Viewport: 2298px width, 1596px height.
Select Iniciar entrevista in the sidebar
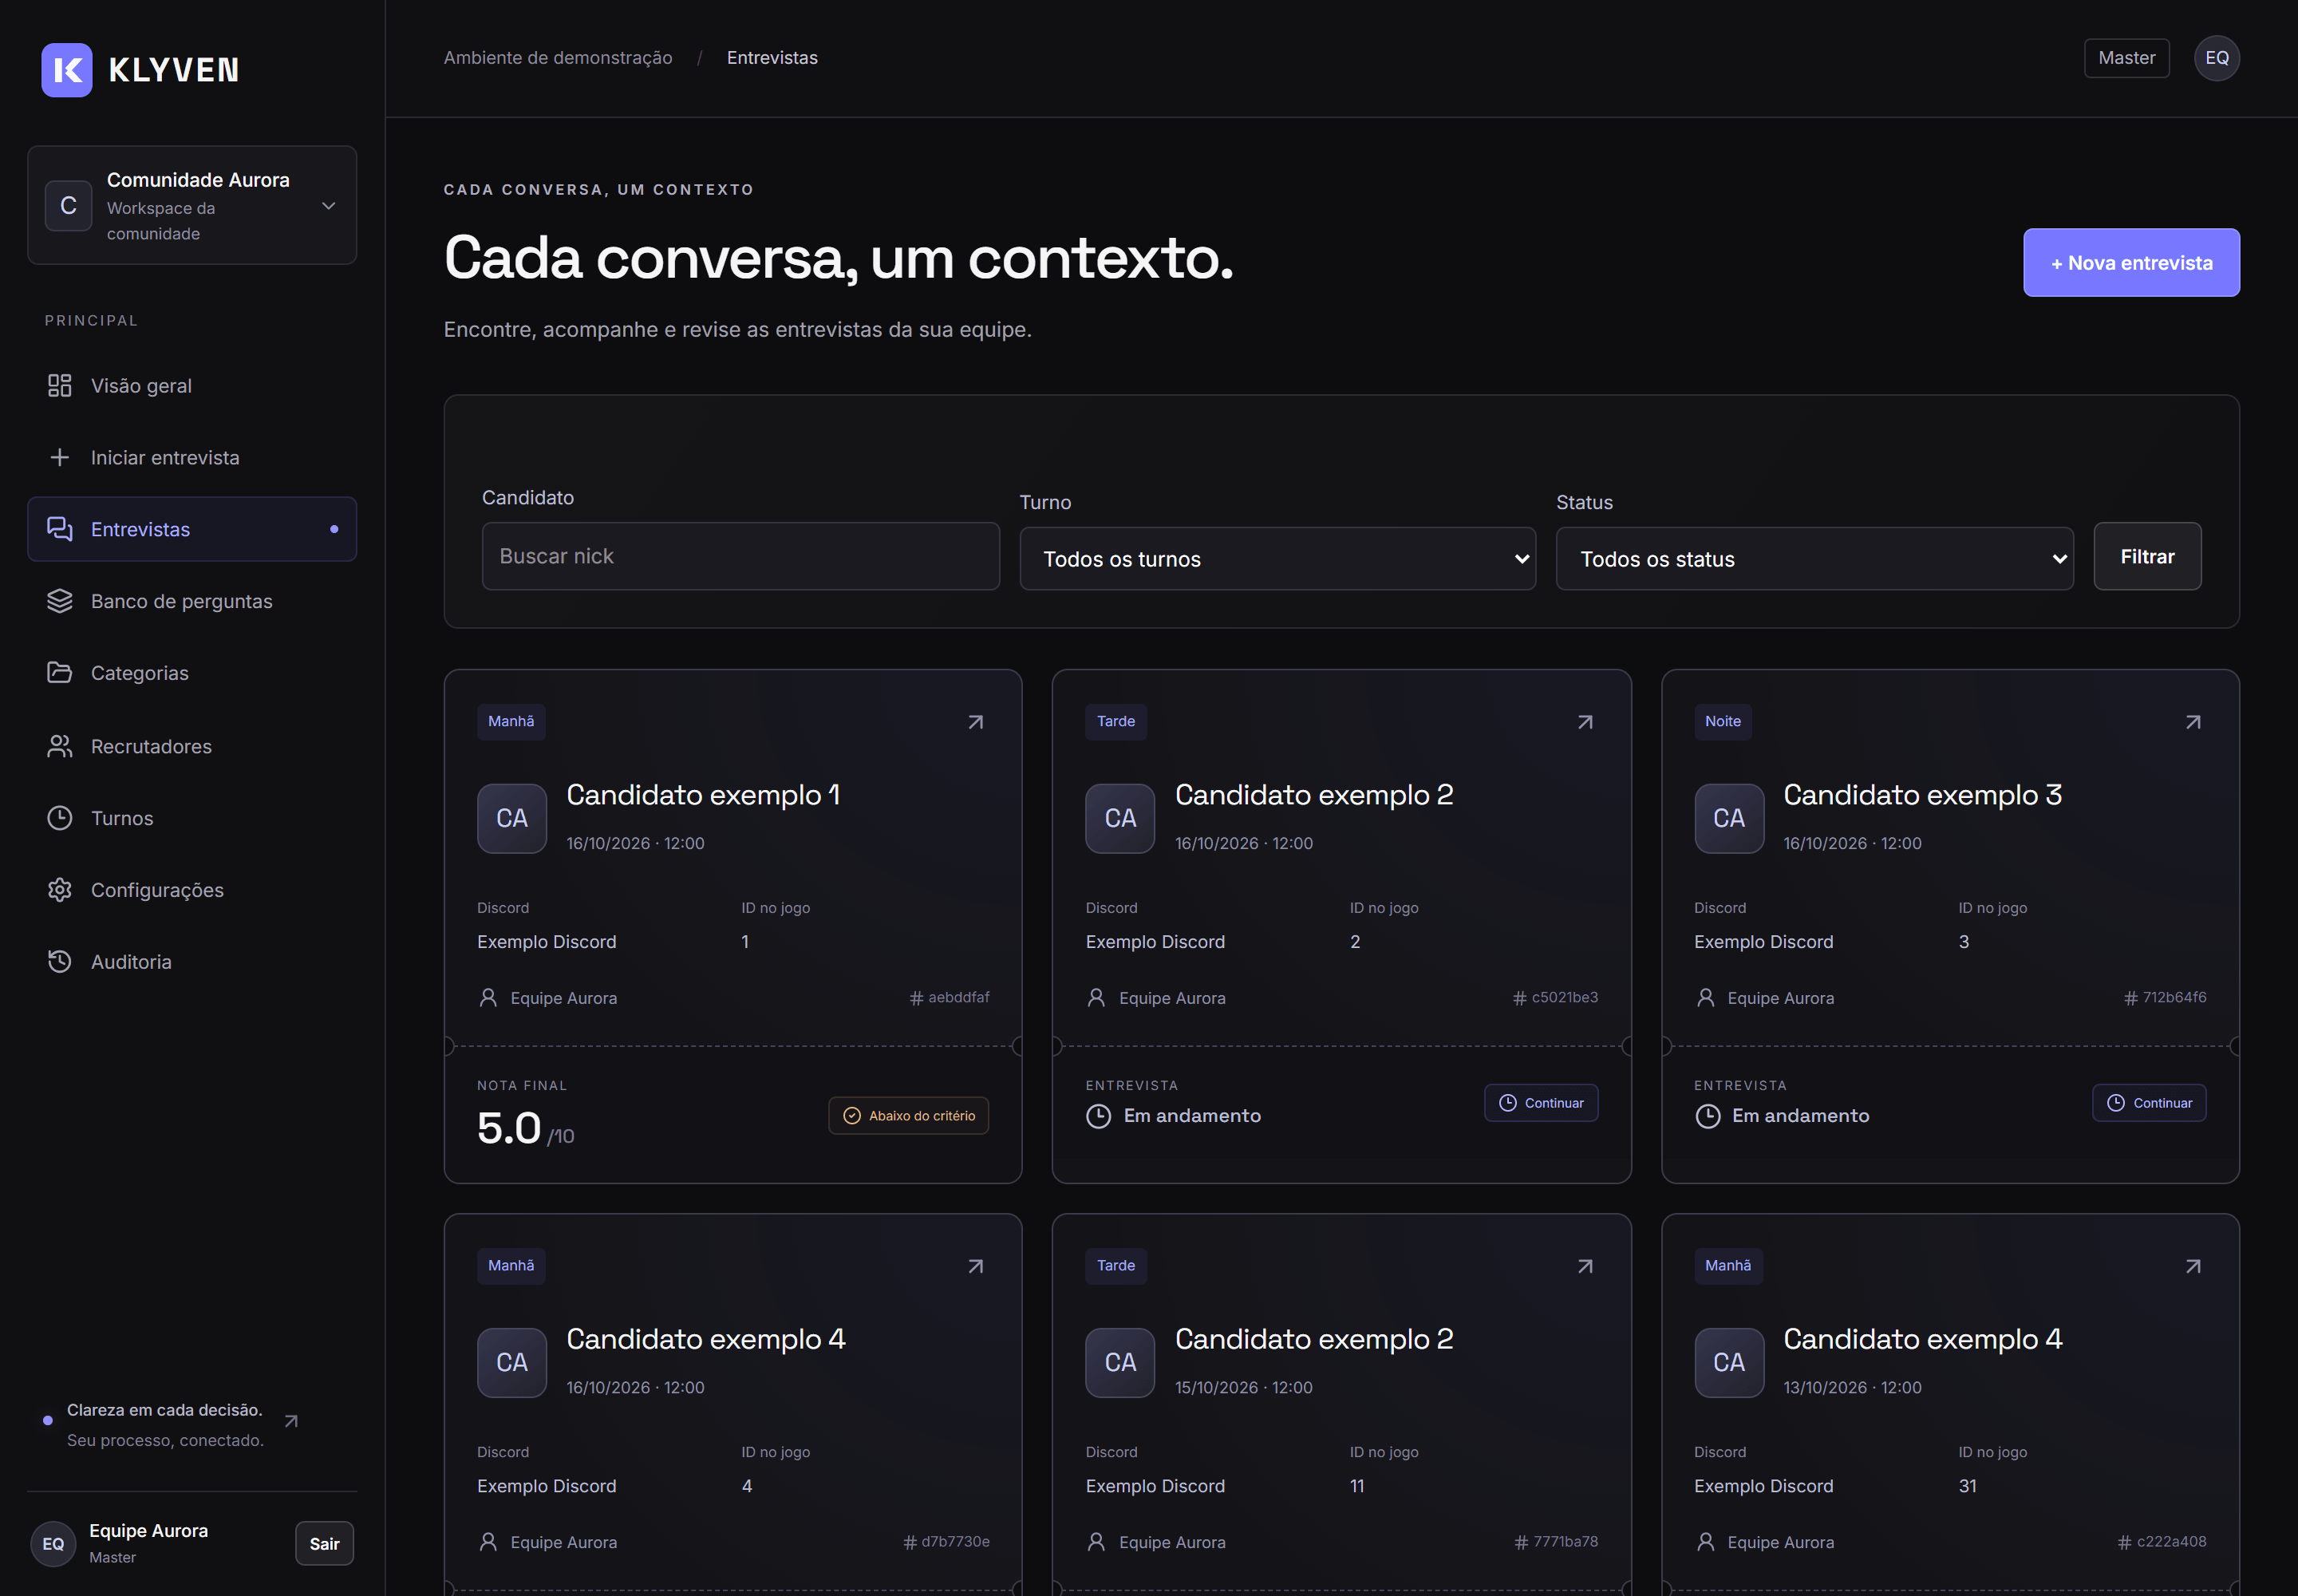pyautogui.click(x=192, y=457)
